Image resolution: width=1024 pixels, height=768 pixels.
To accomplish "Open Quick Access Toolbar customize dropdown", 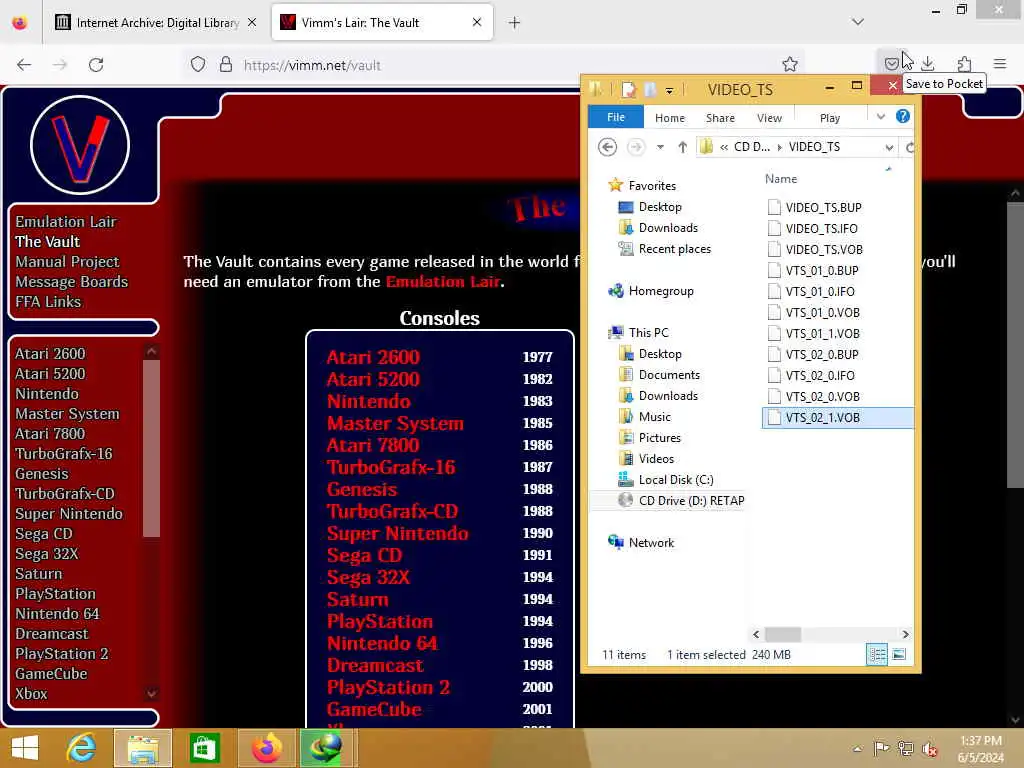I will [x=669, y=91].
